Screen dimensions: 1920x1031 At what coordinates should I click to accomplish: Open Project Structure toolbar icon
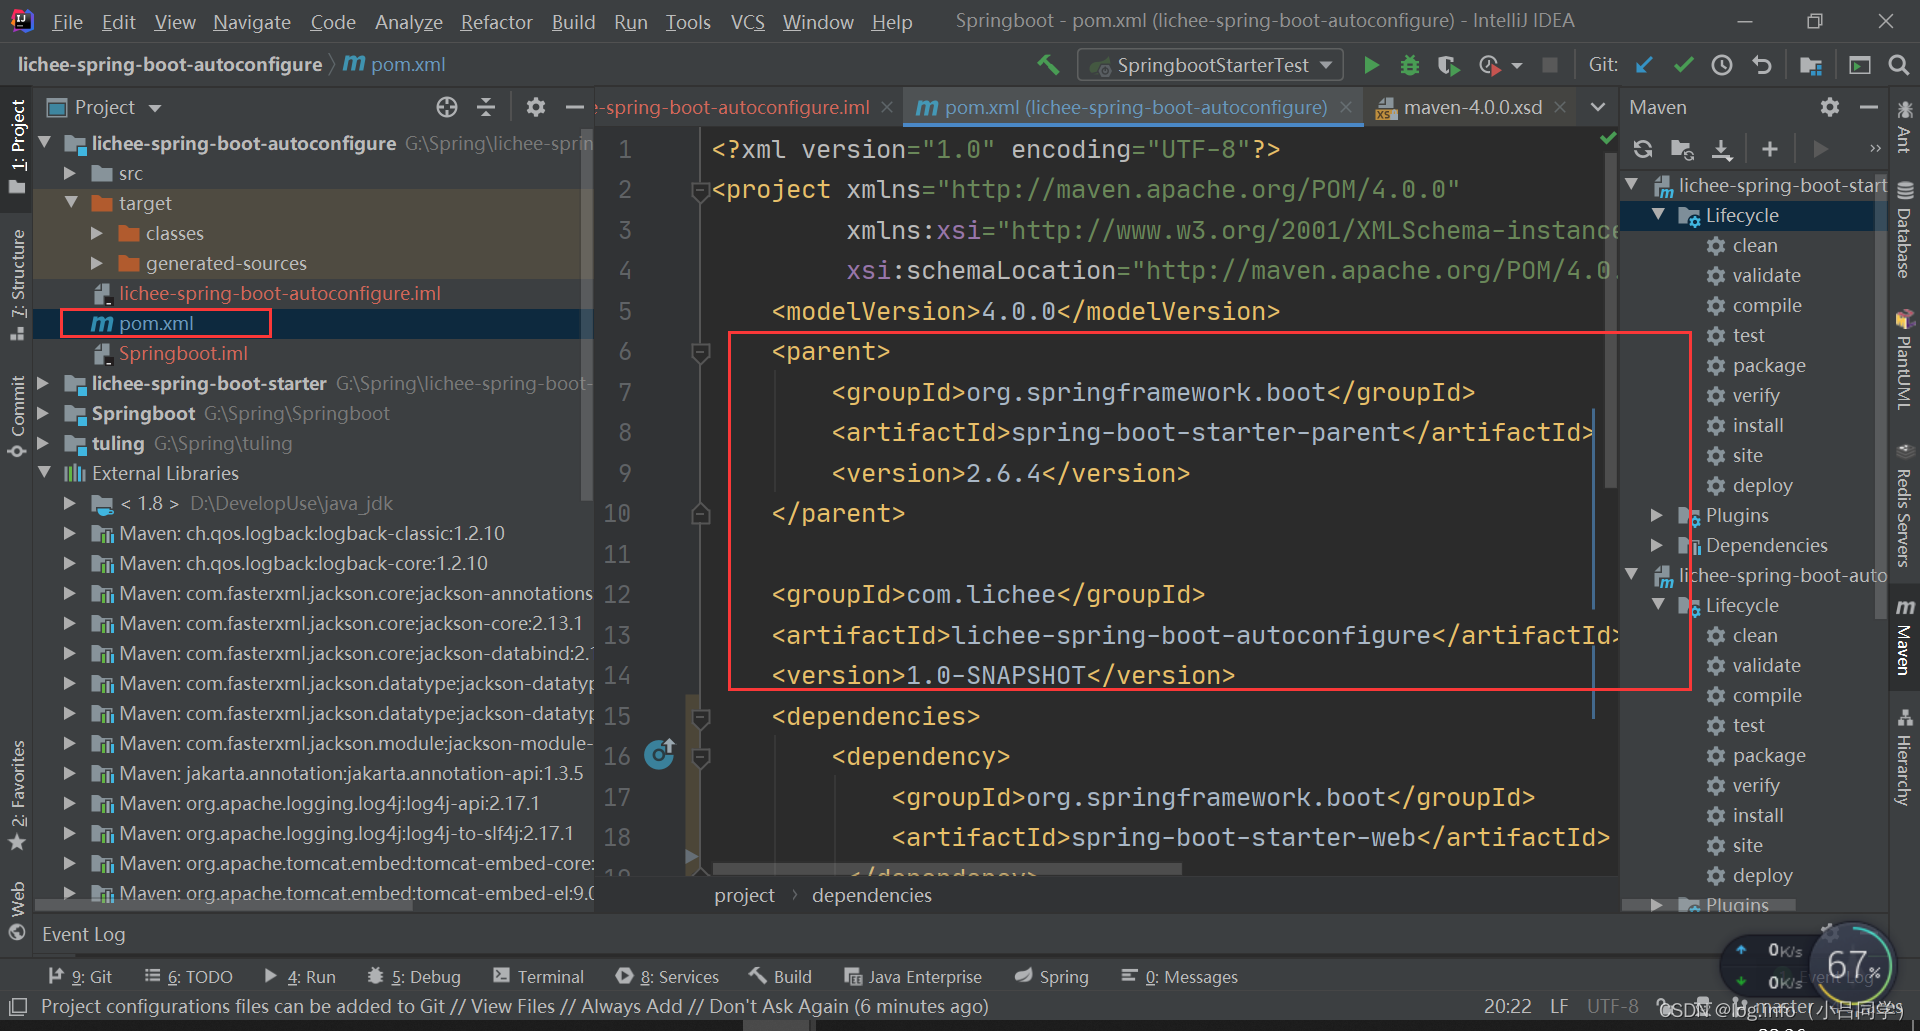[1811, 65]
